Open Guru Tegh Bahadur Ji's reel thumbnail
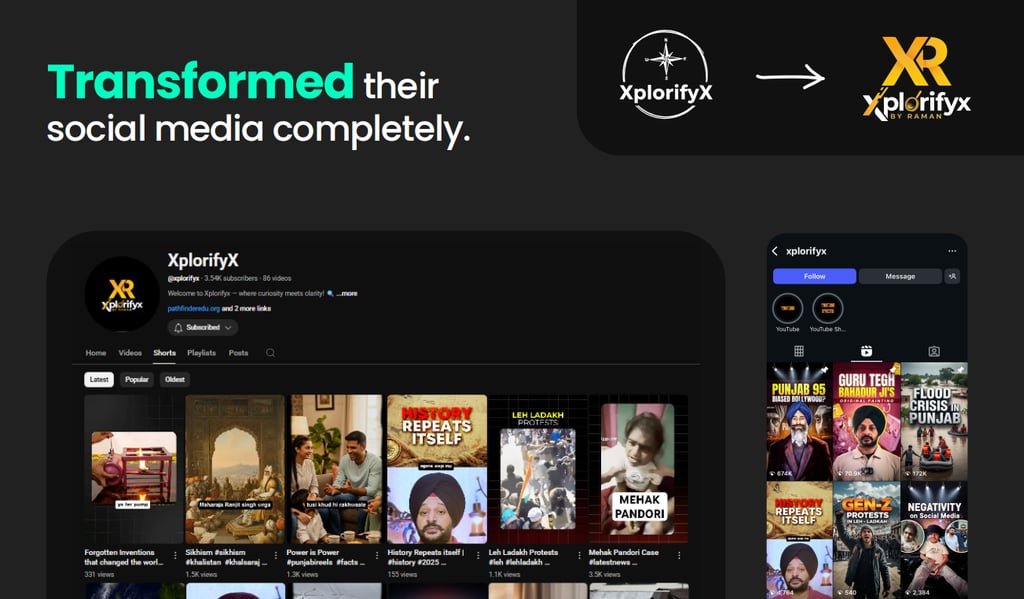Viewport: 1024px width, 599px height. (867, 421)
